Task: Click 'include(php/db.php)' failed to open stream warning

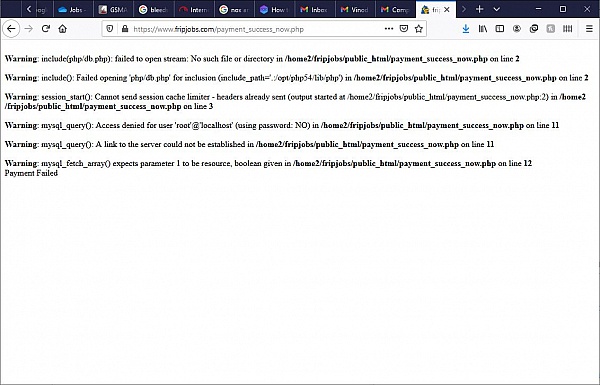Action: [x=262, y=59]
